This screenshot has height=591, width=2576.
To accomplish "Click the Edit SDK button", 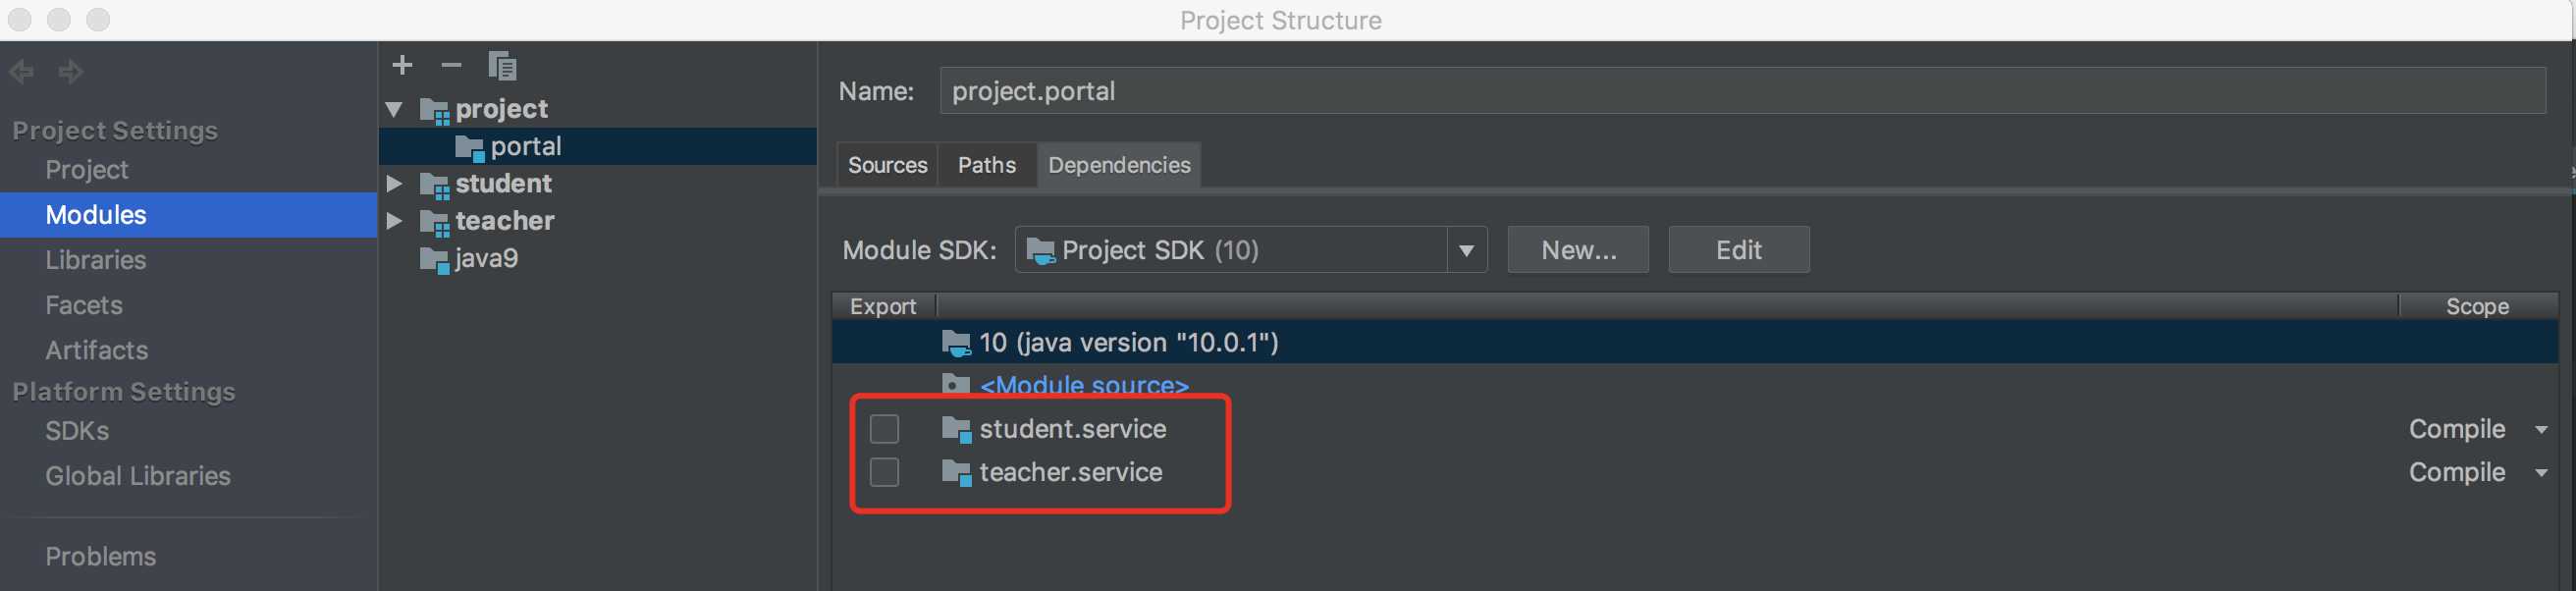I will (x=1738, y=250).
